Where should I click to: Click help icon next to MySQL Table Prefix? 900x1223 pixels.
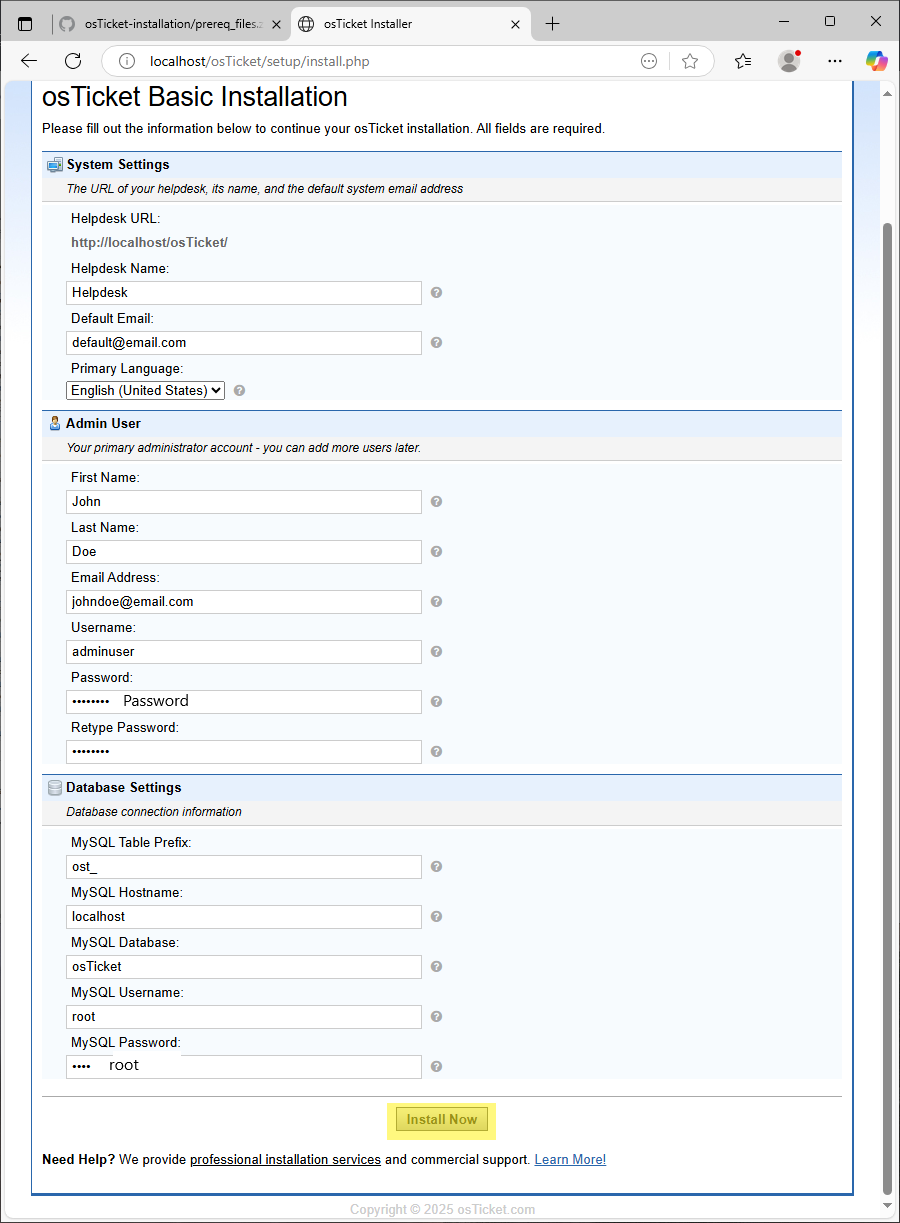click(x=436, y=867)
